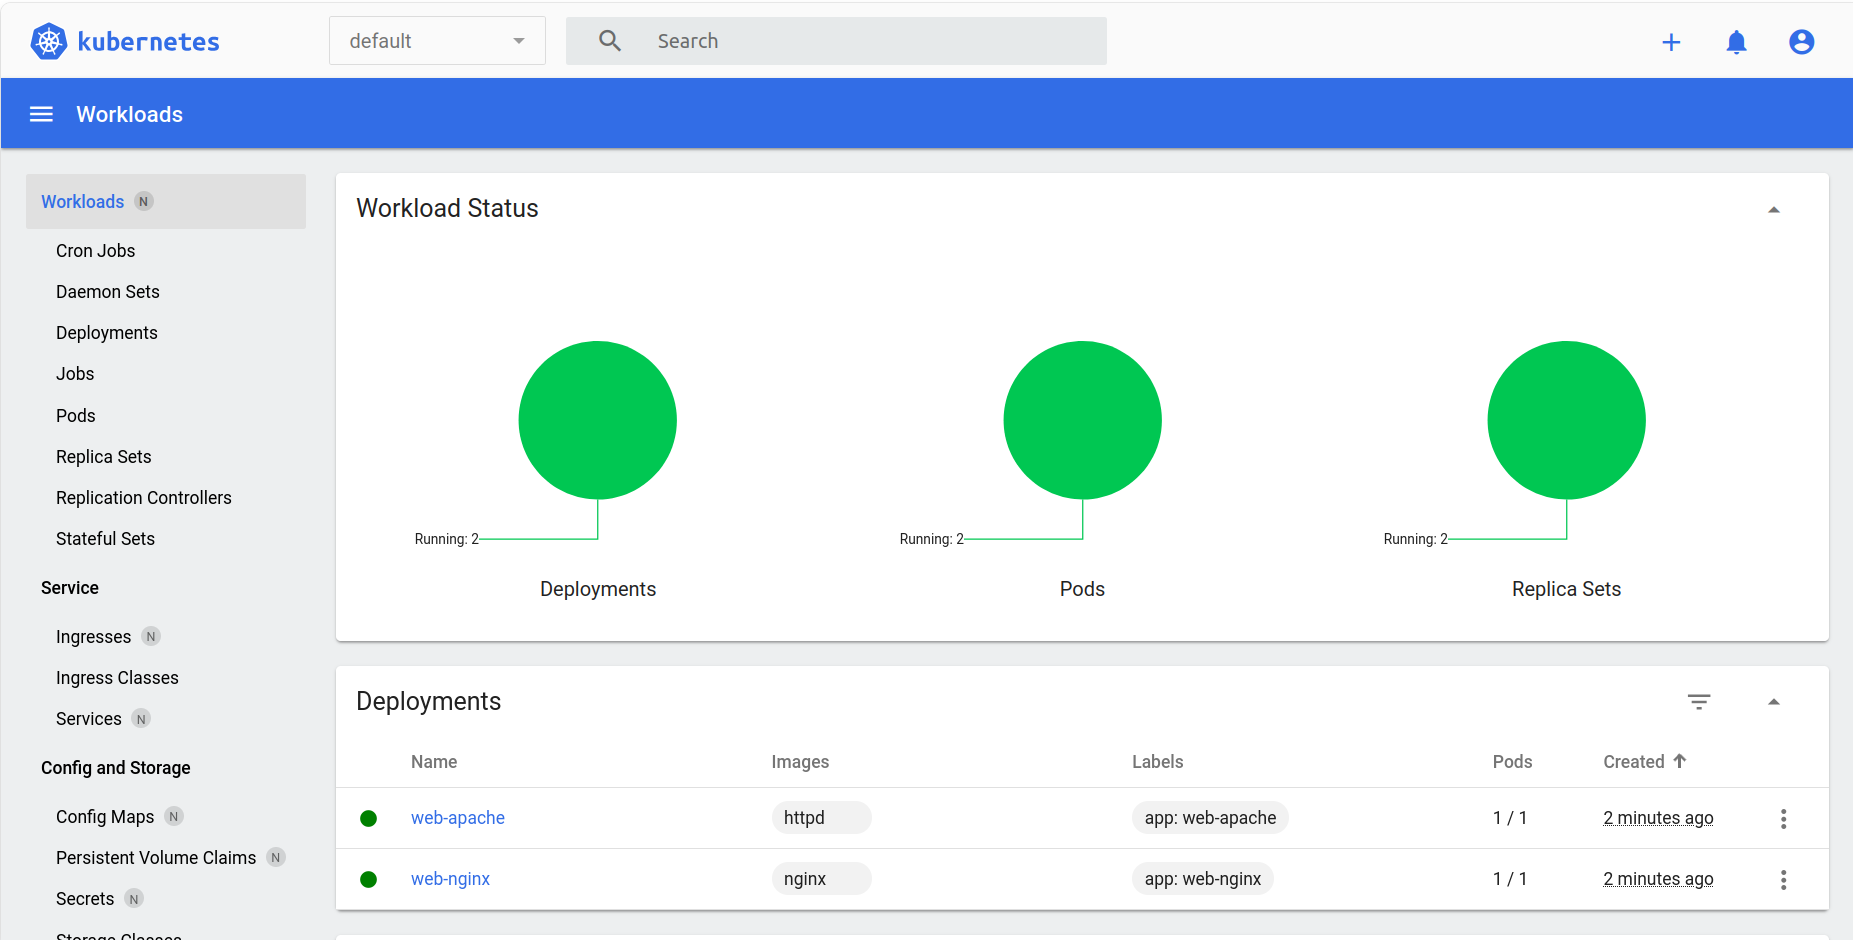Click the Workloads title in blue bar
The width and height of the screenshot is (1853, 940).
point(130,114)
